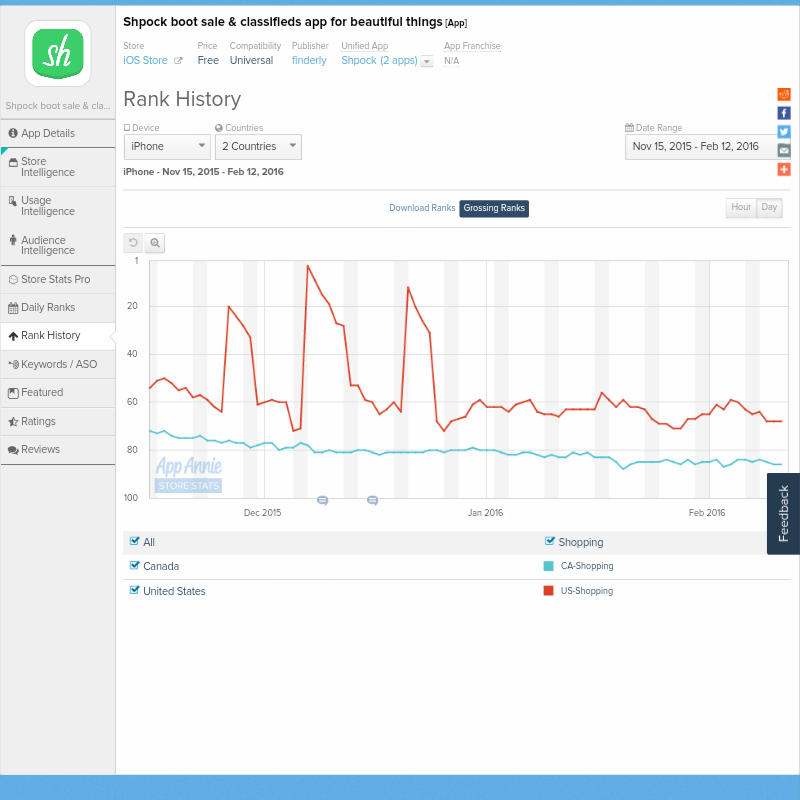Click the Daily Ranks calendar icon
Image resolution: width=800 pixels, height=800 pixels.
click(x=13, y=308)
